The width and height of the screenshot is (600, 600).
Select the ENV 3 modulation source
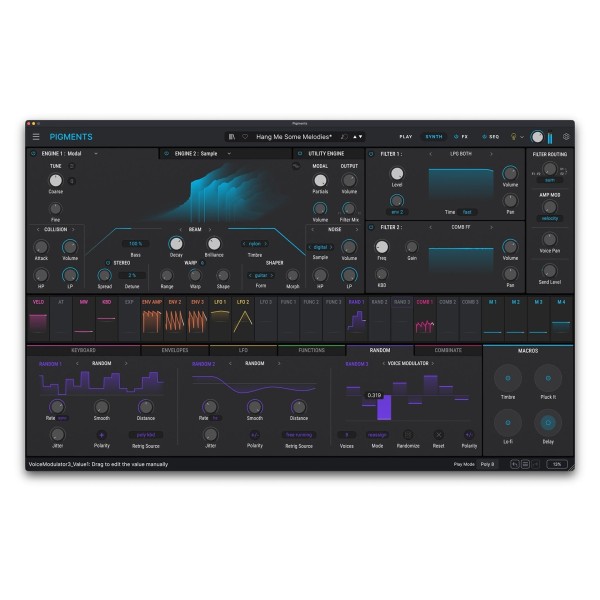tap(197, 318)
